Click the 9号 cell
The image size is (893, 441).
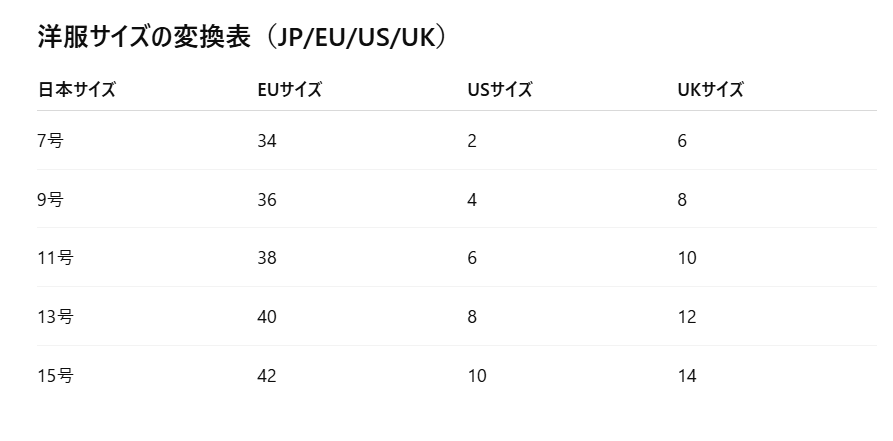[50, 199]
